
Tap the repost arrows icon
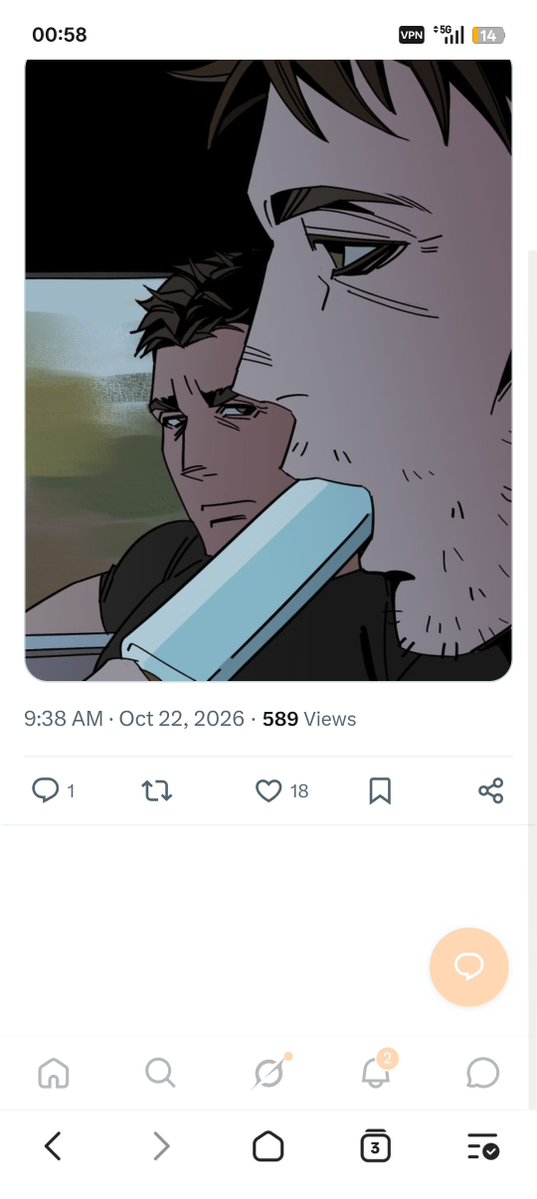(x=157, y=791)
